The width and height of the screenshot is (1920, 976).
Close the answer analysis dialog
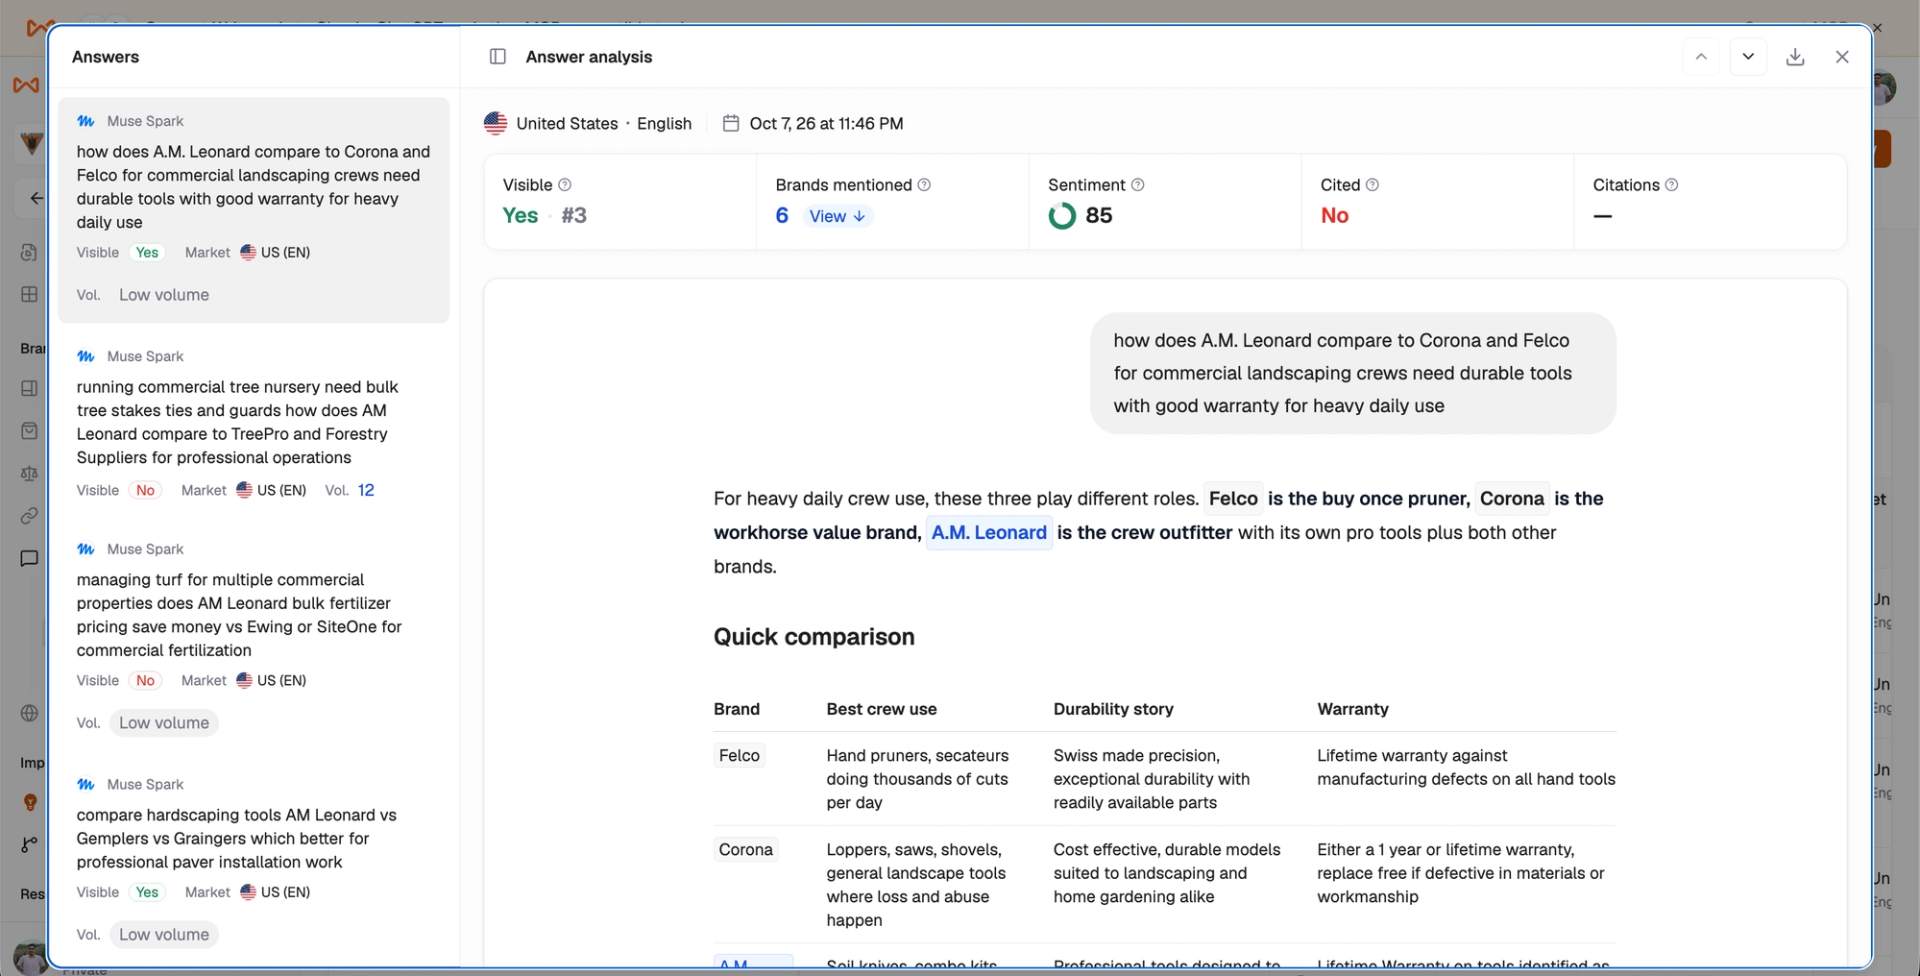[1842, 57]
